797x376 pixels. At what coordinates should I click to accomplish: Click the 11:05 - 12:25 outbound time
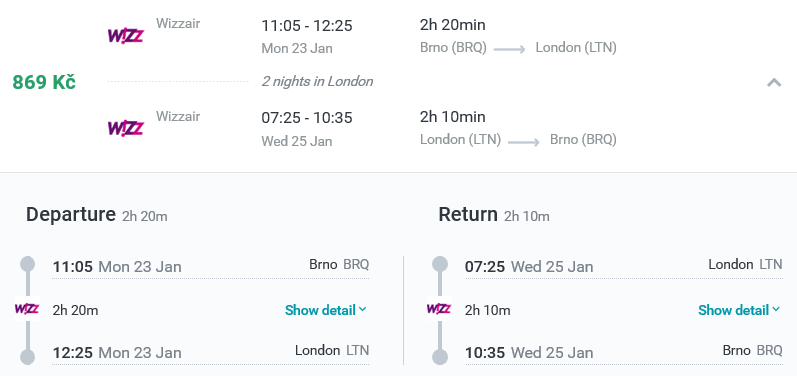point(306,25)
